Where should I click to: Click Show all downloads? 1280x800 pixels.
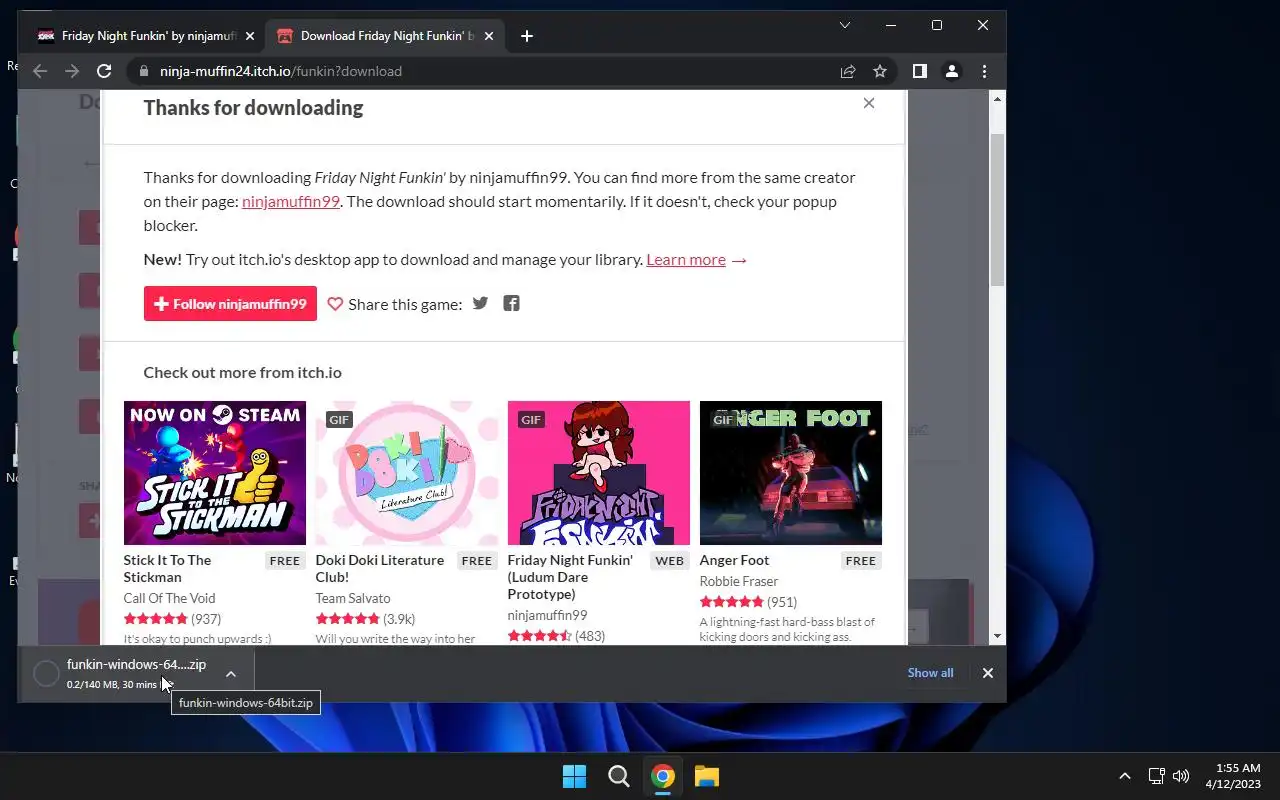[930, 673]
